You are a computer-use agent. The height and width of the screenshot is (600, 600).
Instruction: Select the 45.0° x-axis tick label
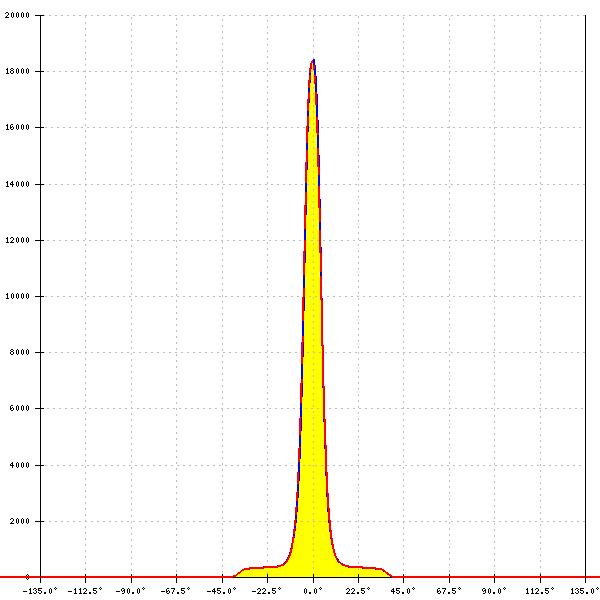403,590
